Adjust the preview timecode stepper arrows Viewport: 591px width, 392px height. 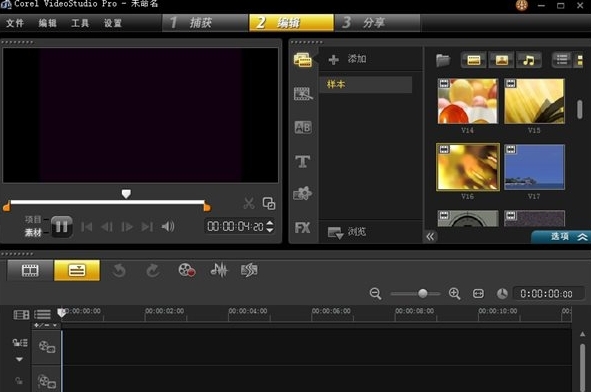click(269, 226)
